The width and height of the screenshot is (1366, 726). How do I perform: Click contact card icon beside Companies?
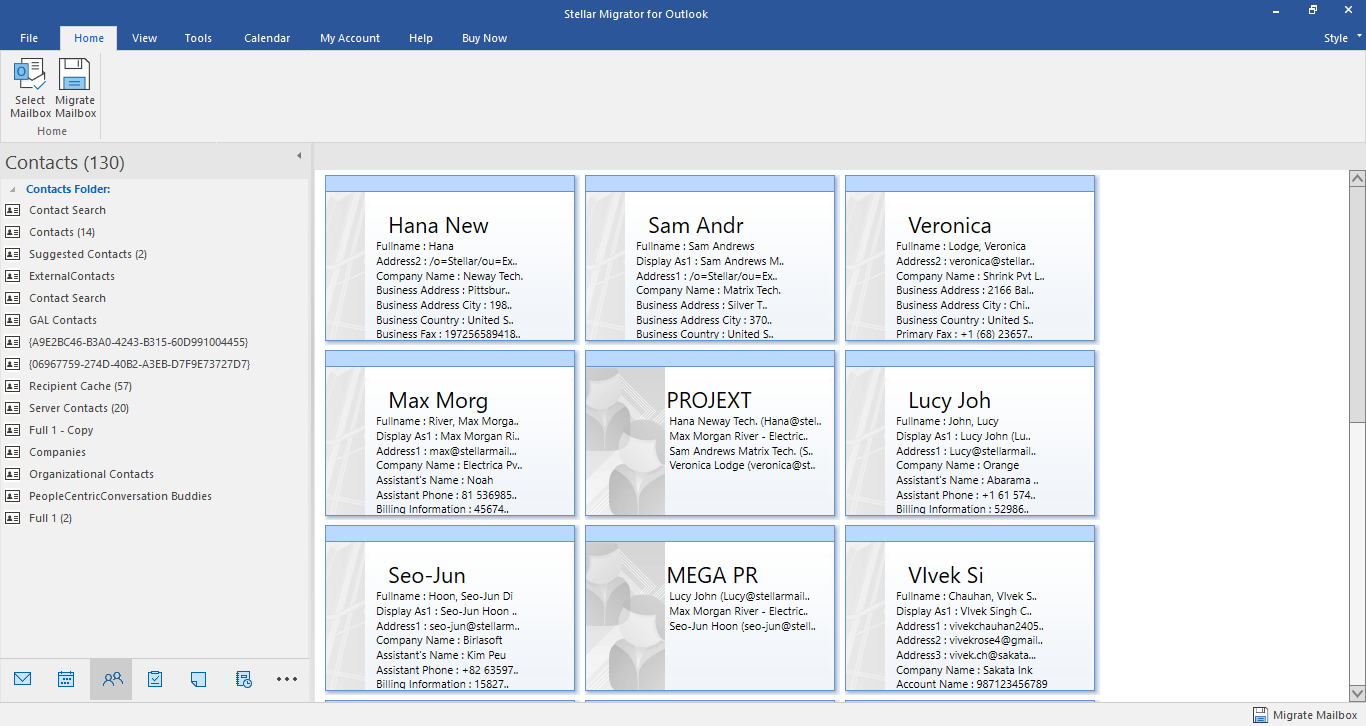click(x=13, y=452)
